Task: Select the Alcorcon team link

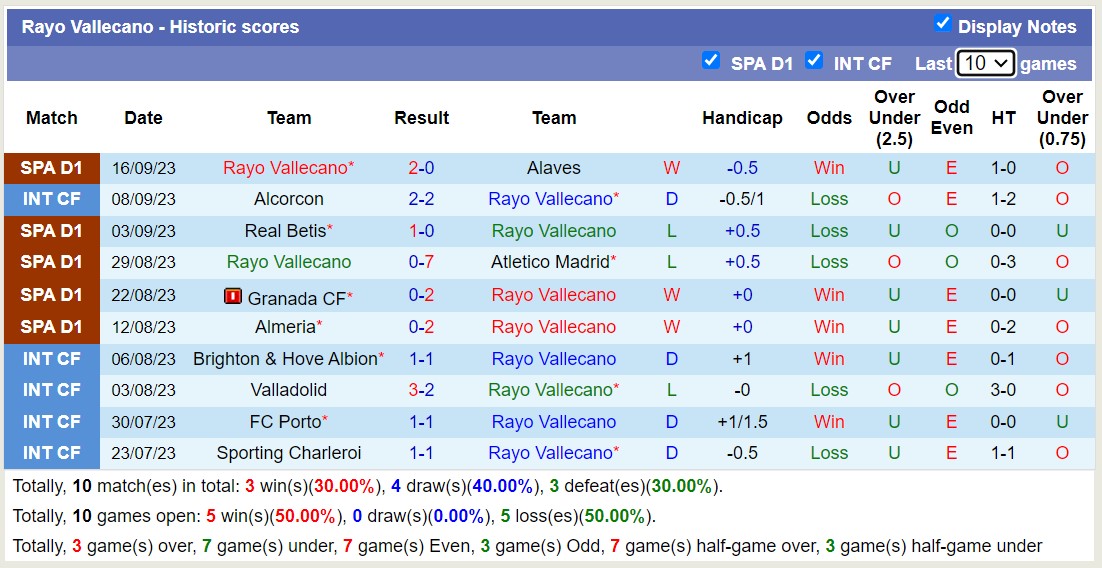Action: tap(289, 199)
